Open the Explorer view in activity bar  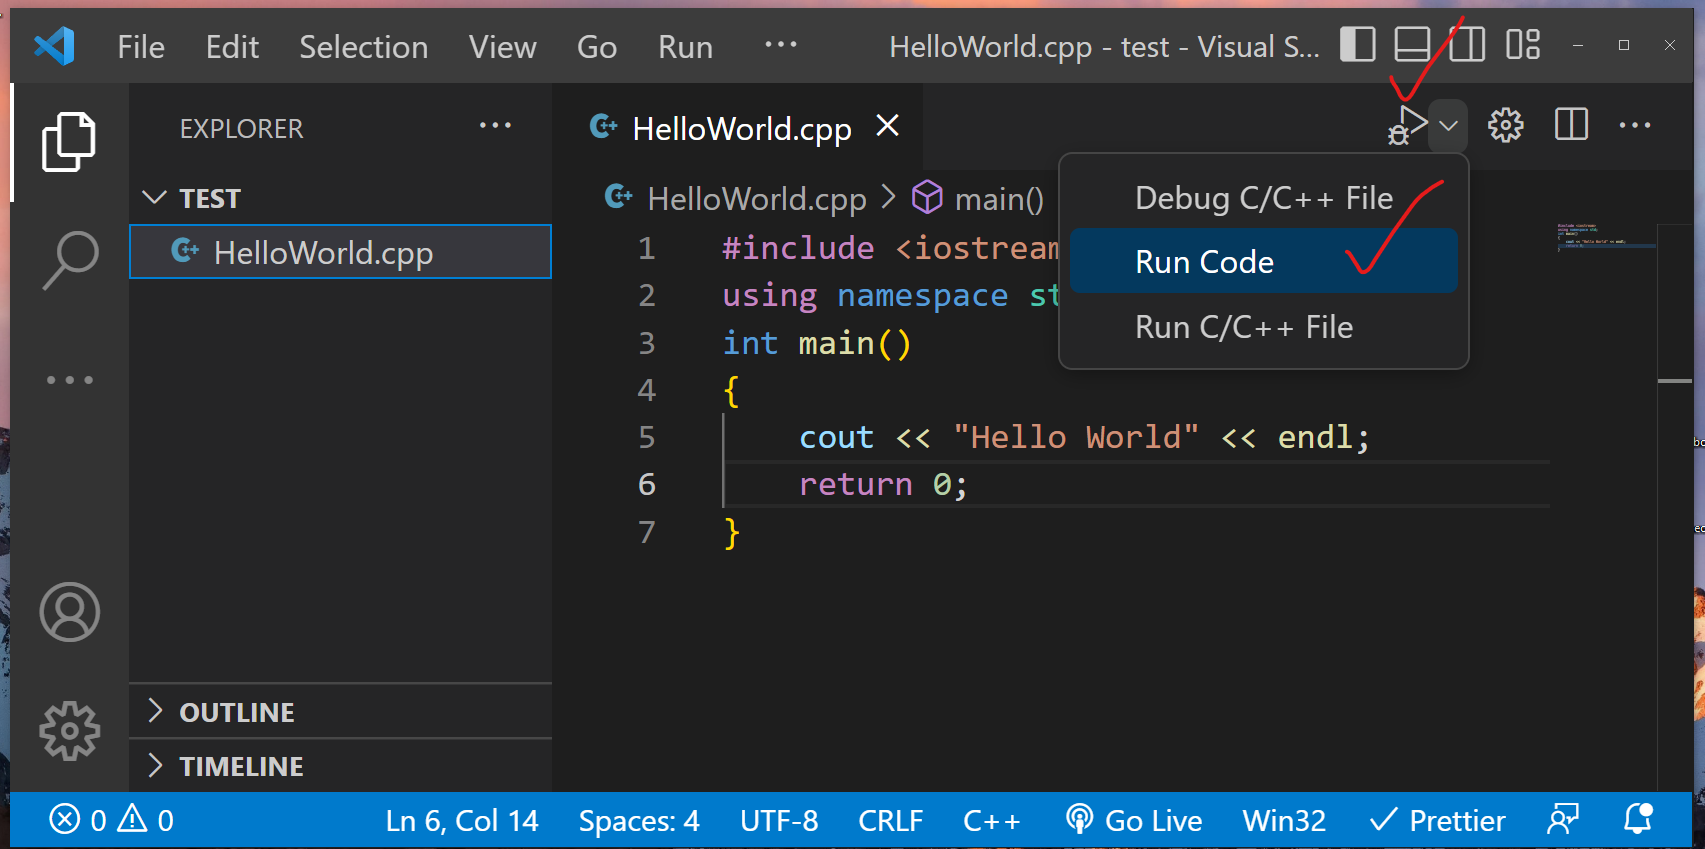click(69, 142)
